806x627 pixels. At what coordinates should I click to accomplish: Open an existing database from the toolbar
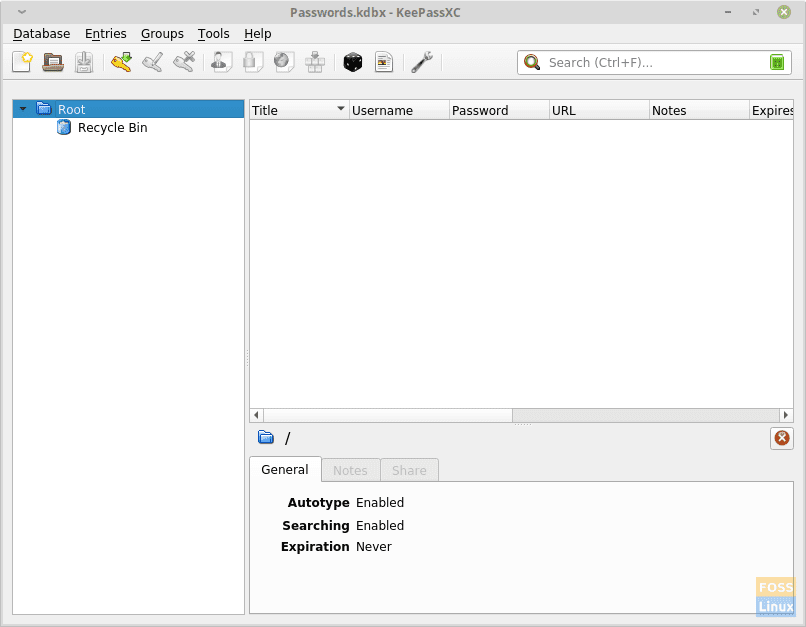(54, 61)
